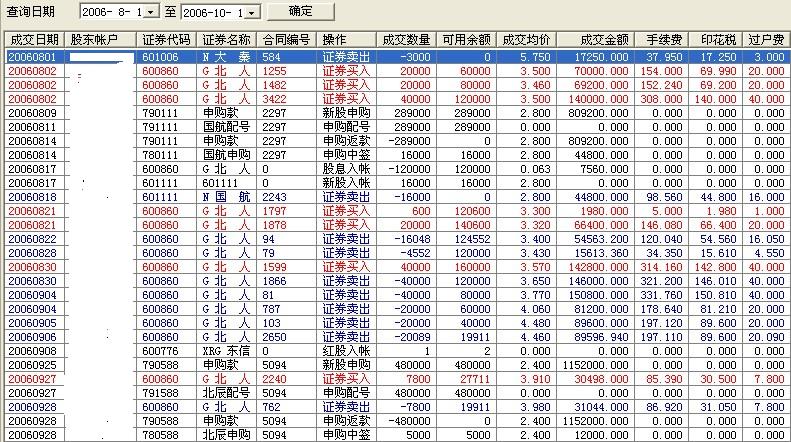The height and width of the screenshot is (442, 791).
Task: Click 新股入帐 operation cell
Action: pos(346,183)
